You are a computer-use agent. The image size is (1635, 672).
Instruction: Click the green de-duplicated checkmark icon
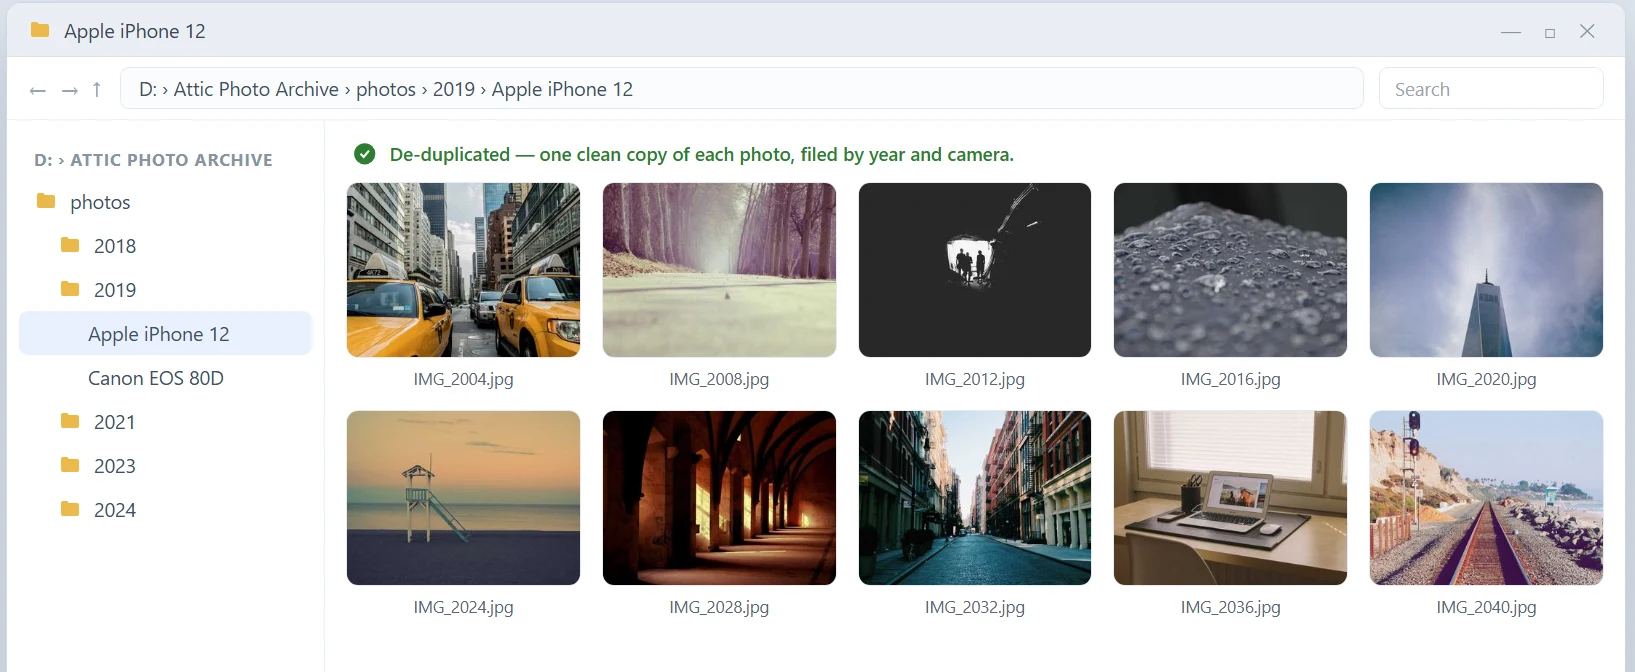click(365, 154)
